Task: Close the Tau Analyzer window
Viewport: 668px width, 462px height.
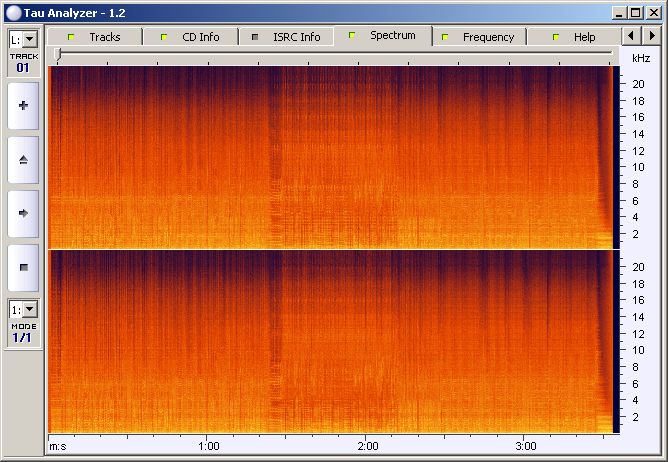Action: (653, 13)
